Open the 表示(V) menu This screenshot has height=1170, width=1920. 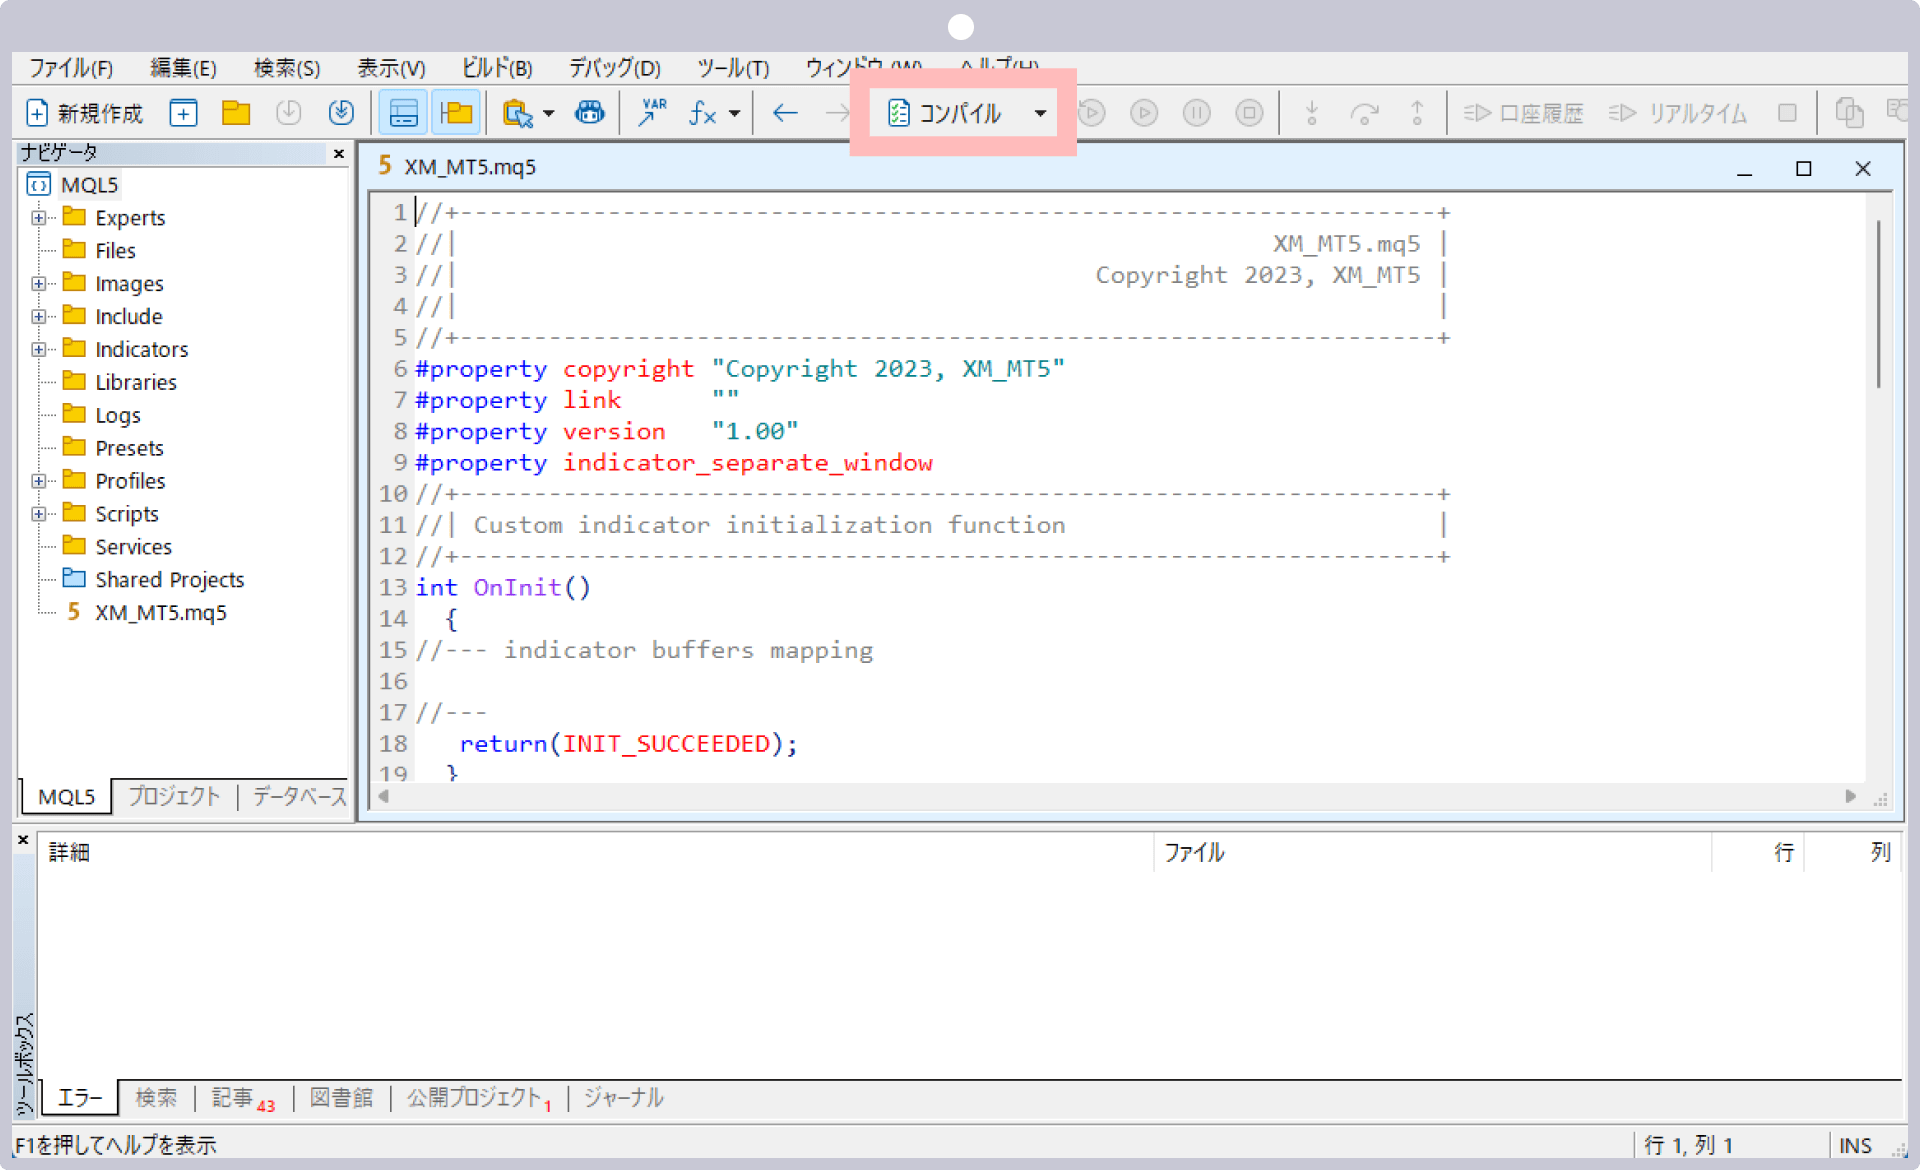pos(391,68)
